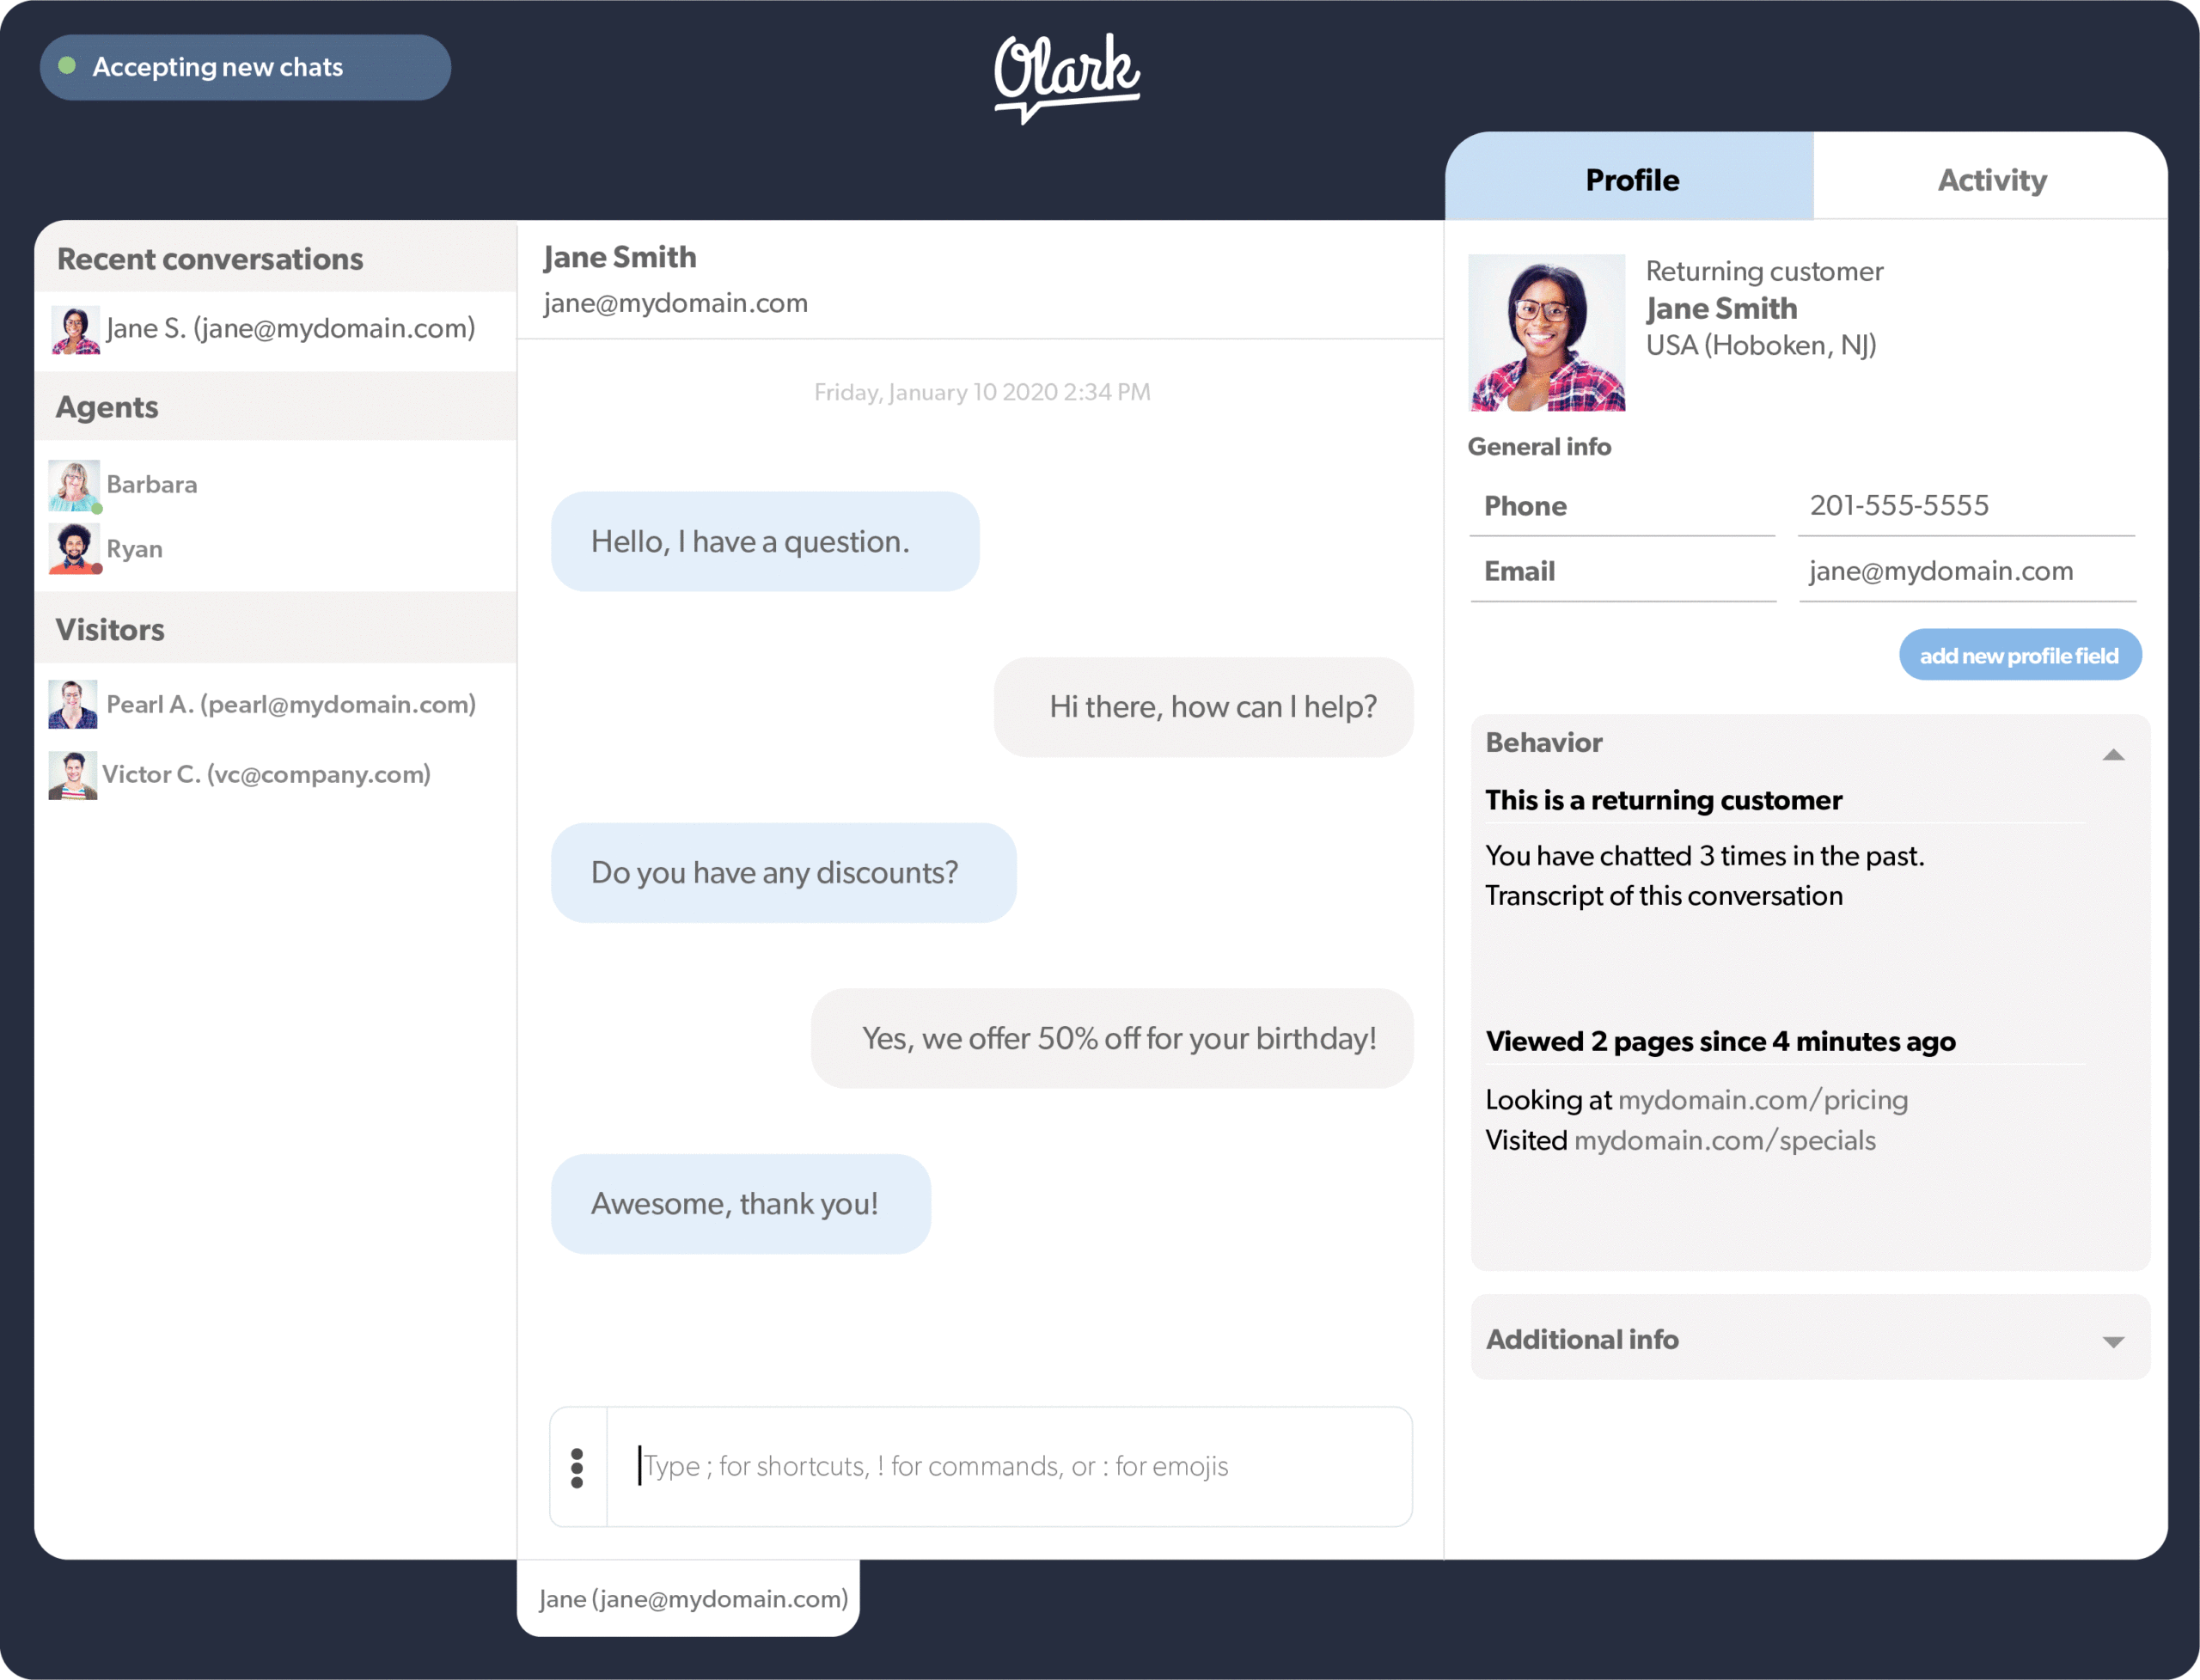Click Victor C. visitor profile icon
Viewport: 2200px width, 1680px height.
pyautogui.click(x=76, y=773)
